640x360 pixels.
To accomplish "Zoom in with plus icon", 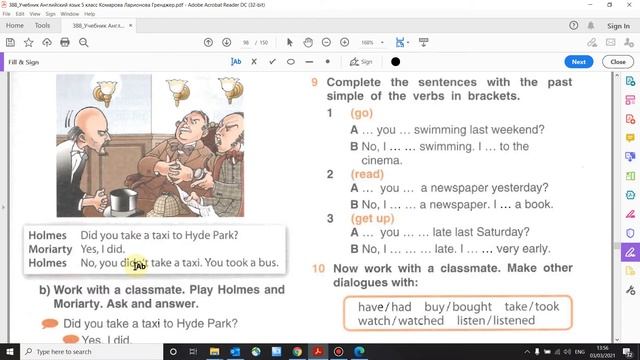I will [344, 42].
